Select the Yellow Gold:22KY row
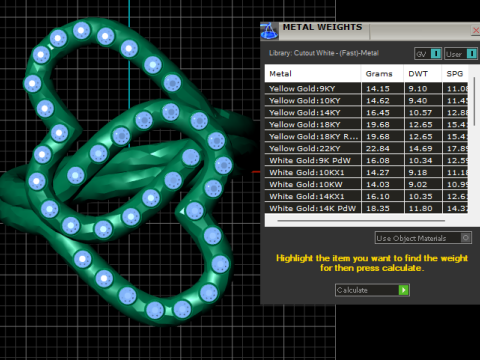 (366, 149)
